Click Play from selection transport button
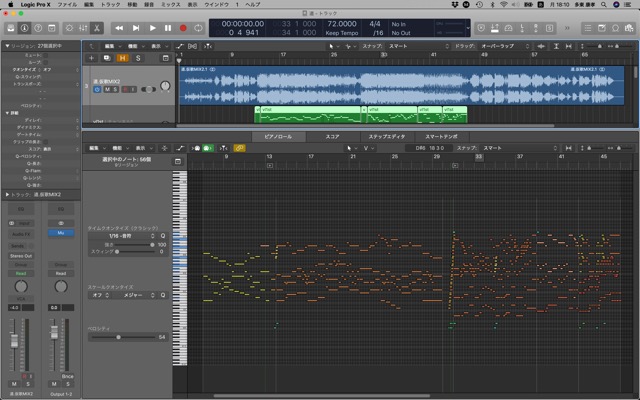640x400 pixels. (x=136, y=28)
